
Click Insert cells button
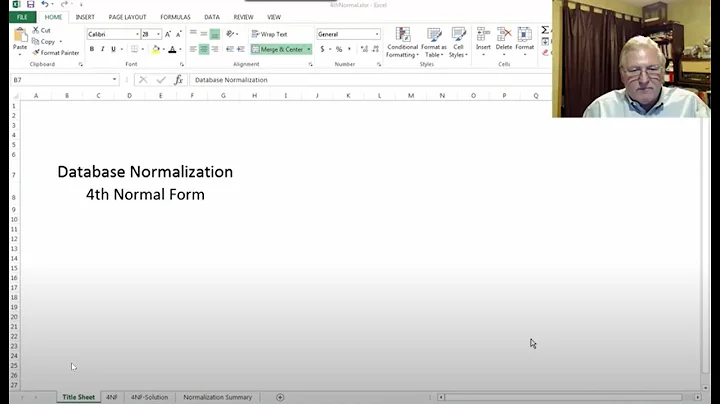click(x=483, y=41)
